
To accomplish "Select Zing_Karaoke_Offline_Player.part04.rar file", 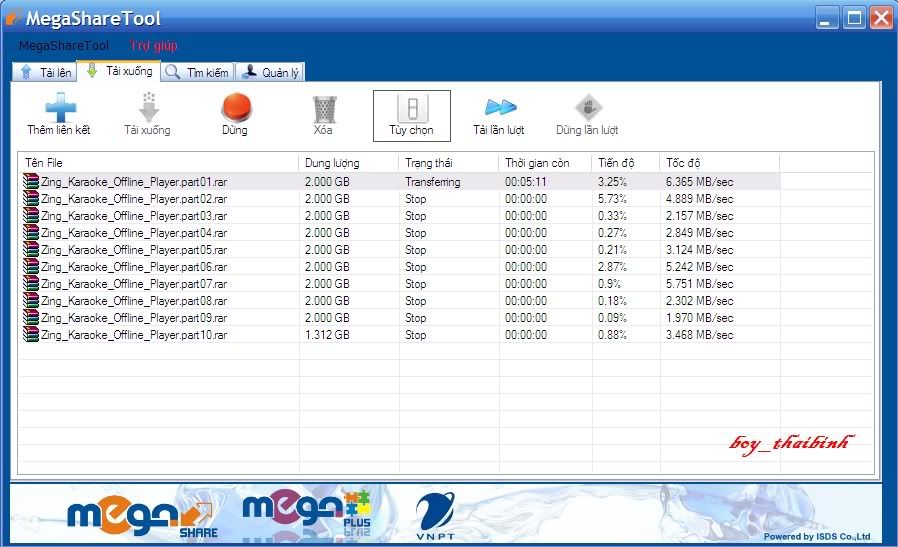I will (x=134, y=233).
